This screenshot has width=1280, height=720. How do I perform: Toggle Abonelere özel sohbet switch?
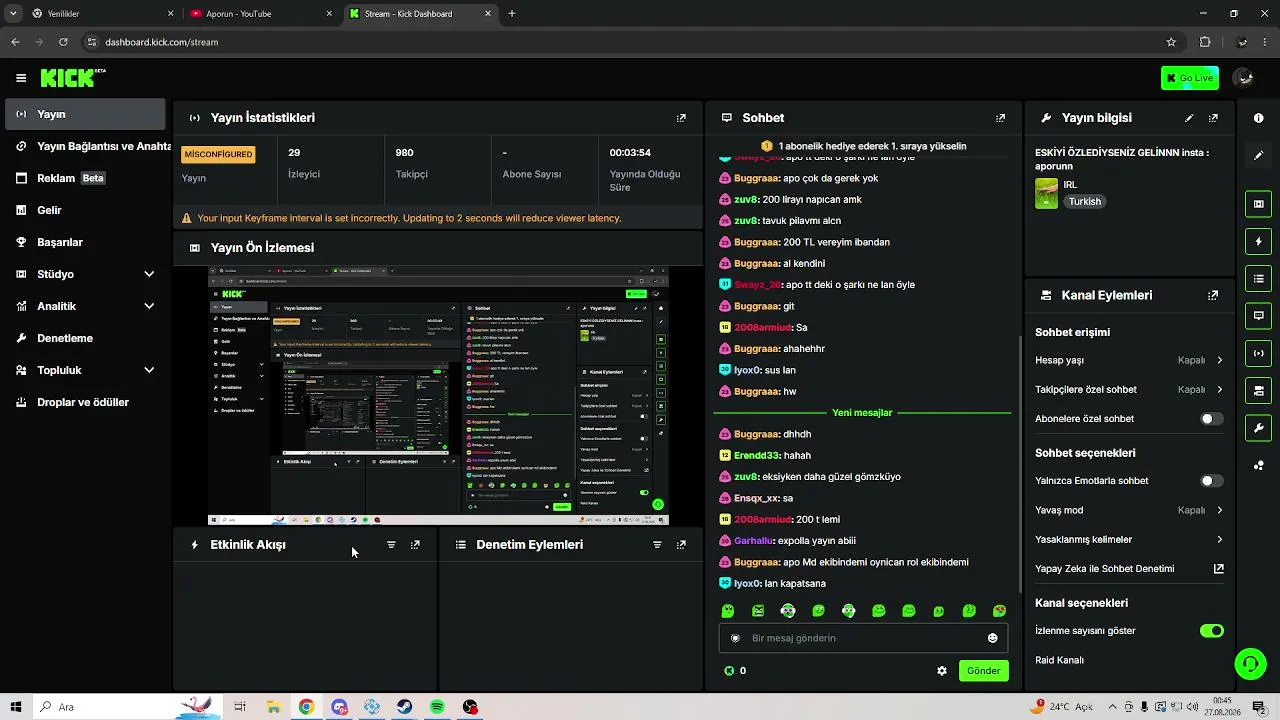[x=1211, y=419]
